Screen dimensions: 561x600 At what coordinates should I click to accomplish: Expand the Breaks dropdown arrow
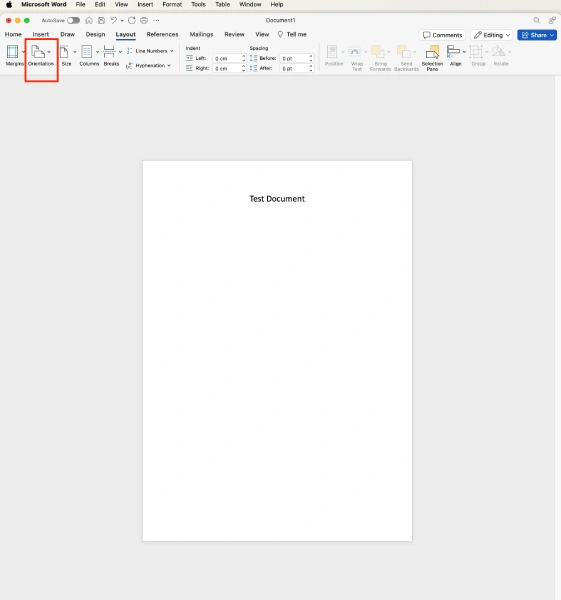coord(120,52)
